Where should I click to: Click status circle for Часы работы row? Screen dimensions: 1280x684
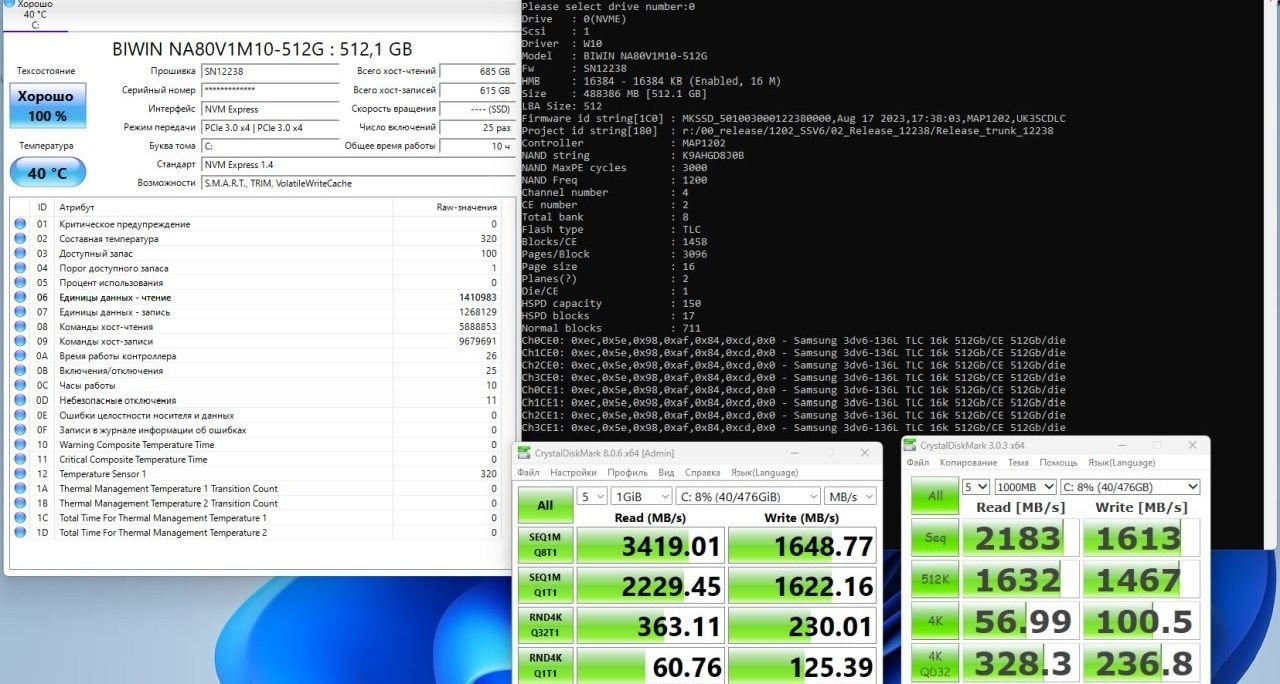coord(20,385)
